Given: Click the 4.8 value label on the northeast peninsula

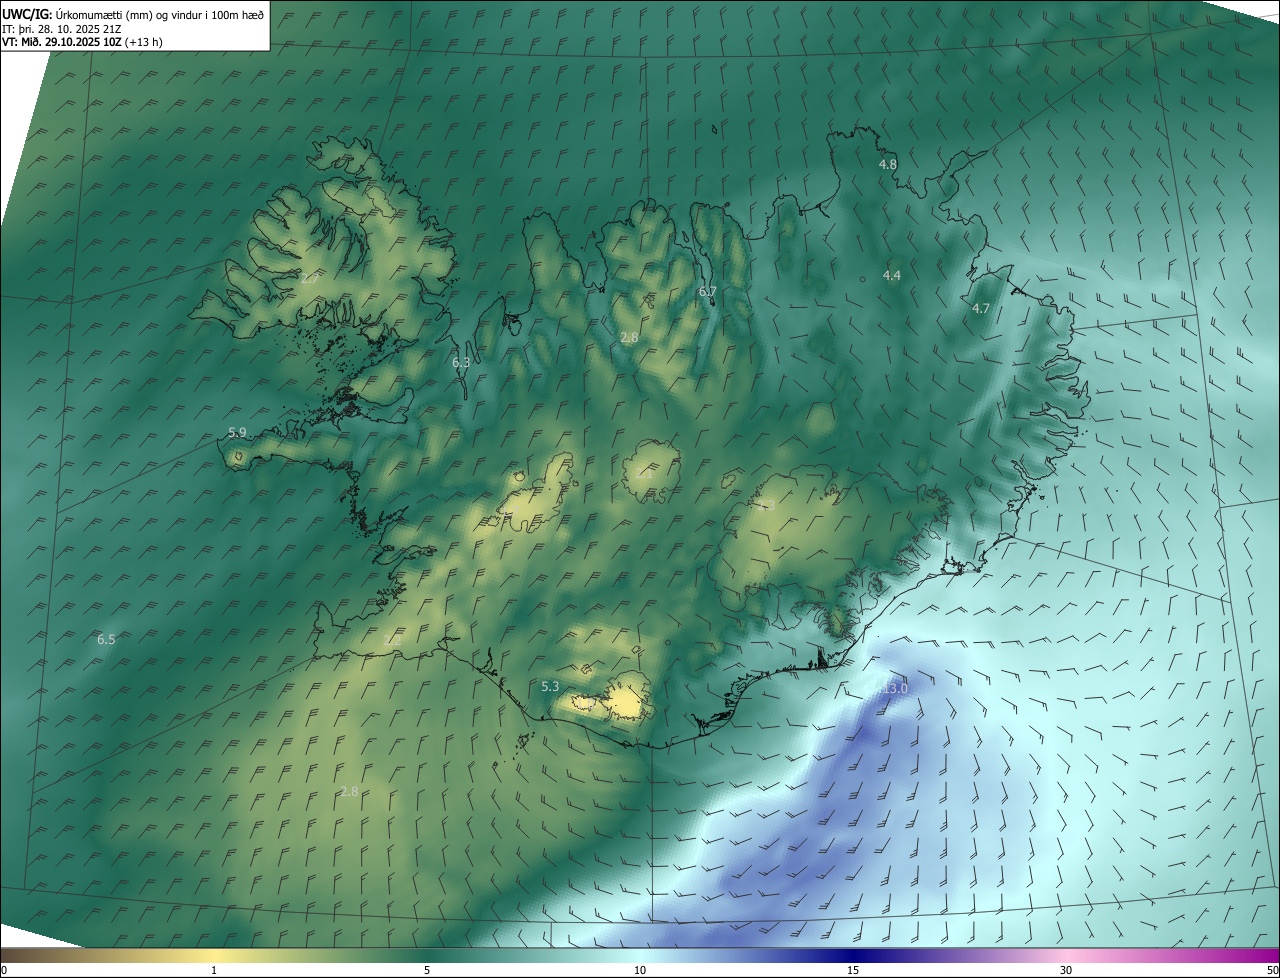Looking at the screenshot, I should coord(888,164).
